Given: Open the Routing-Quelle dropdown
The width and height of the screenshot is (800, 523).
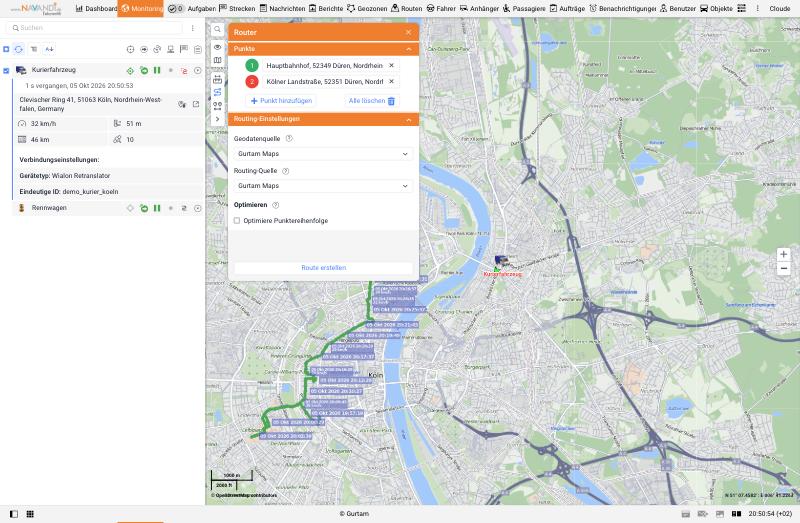Looking at the screenshot, I should [323, 186].
